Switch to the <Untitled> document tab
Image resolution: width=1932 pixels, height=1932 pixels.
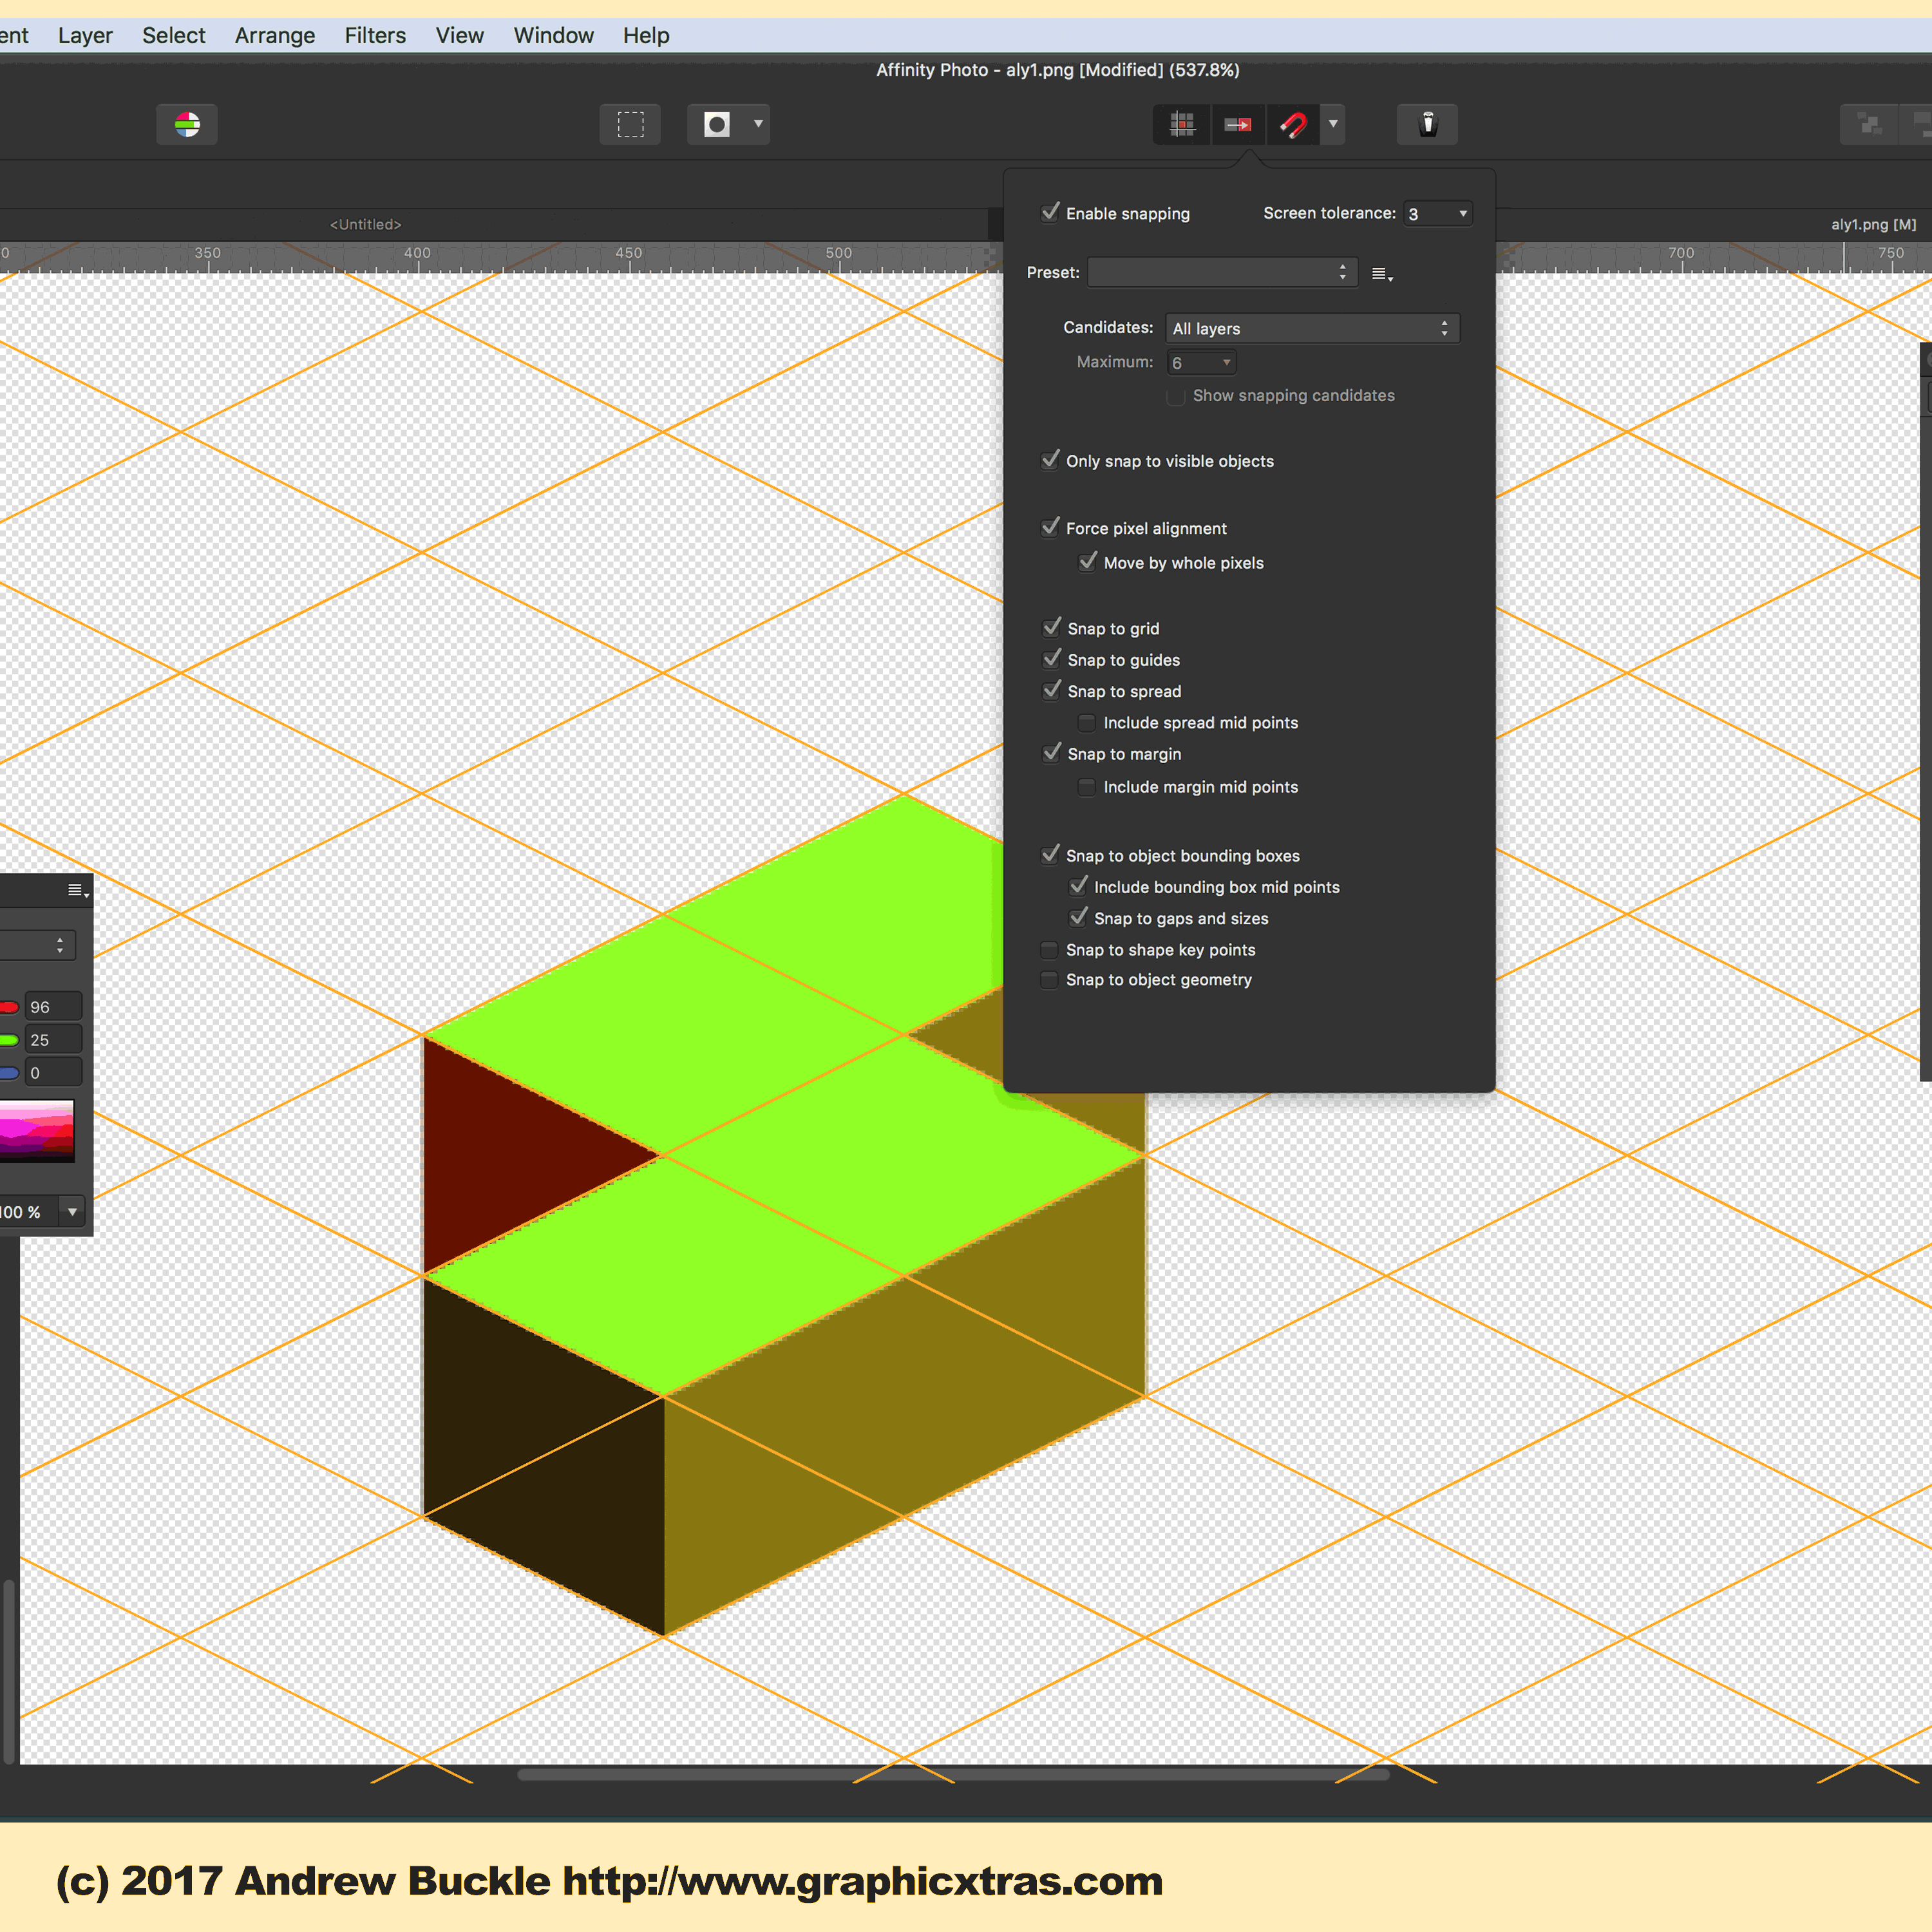[366, 225]
